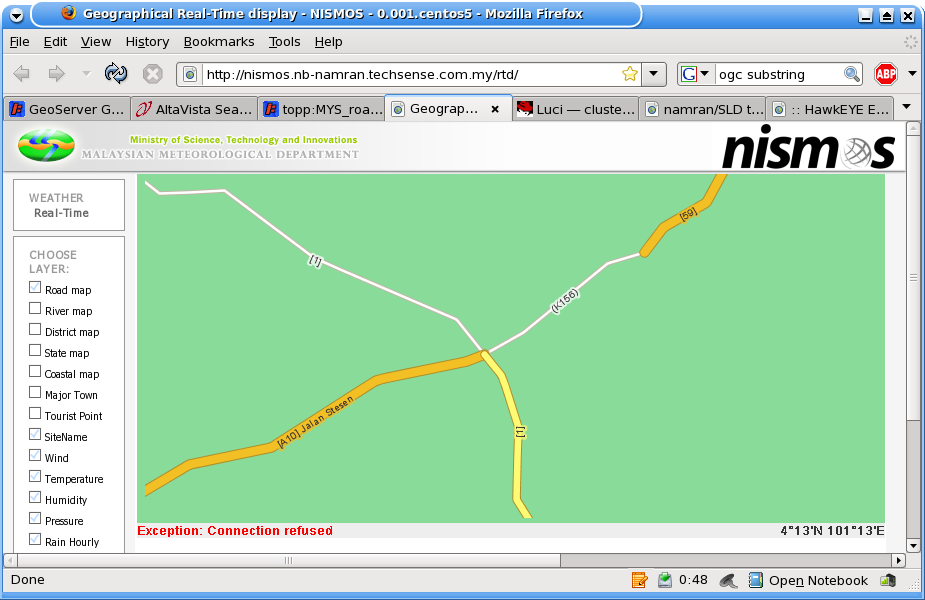Click the magnifier icon in search bar

pyautogui.click(x=851, y=74)
